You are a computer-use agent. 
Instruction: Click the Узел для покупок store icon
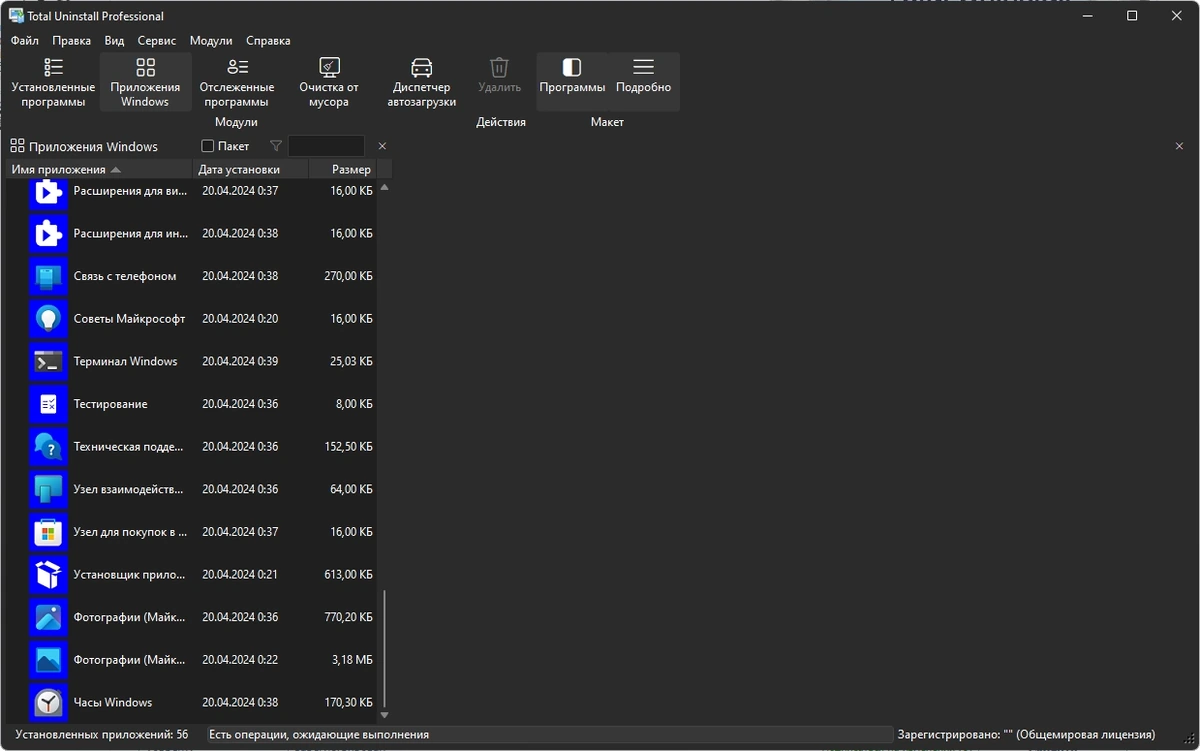(48, 532)
